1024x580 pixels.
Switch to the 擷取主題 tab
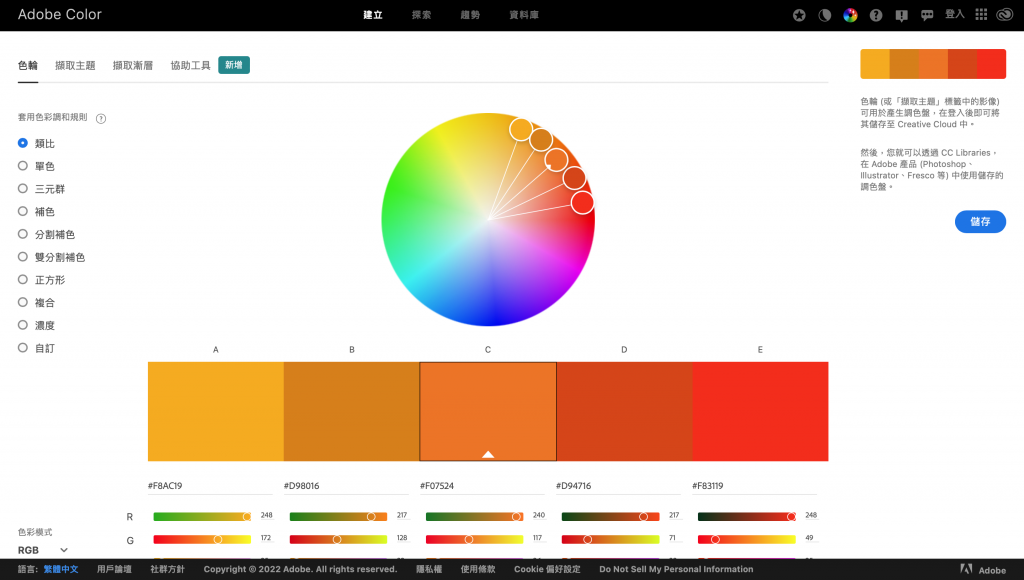(75, 65)
